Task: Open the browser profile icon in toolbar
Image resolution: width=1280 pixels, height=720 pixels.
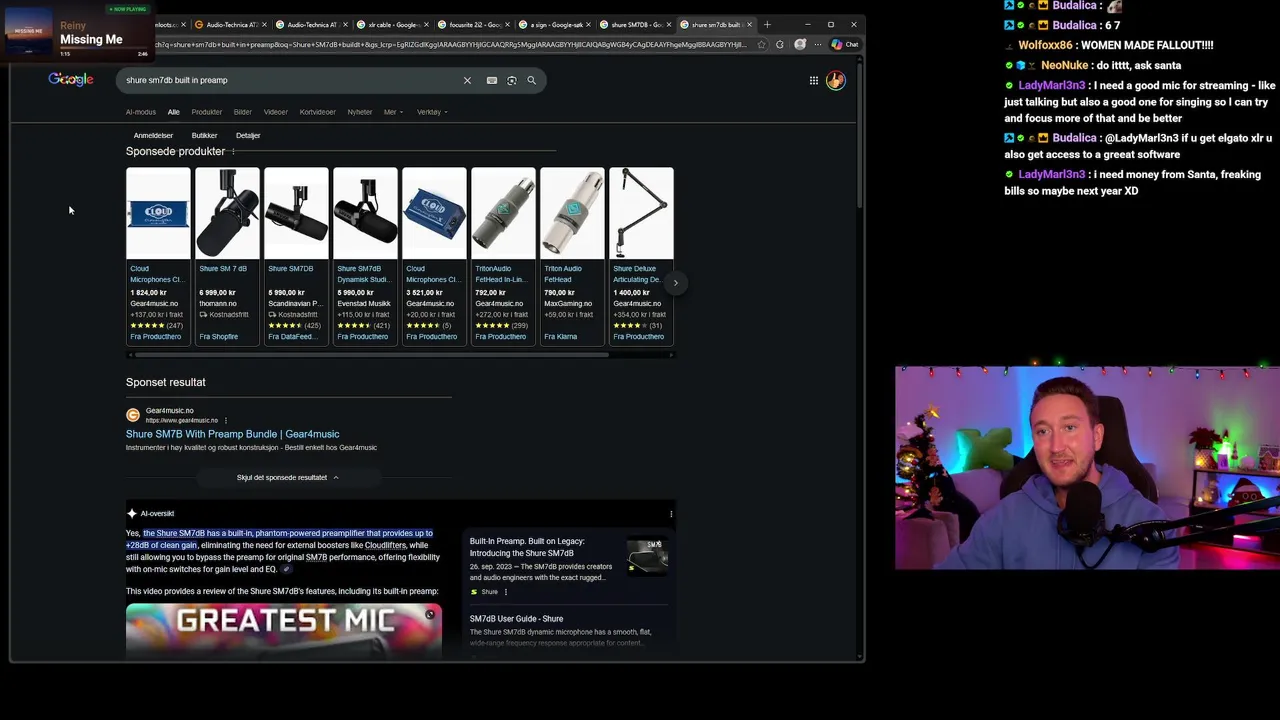Action: pyautogui.click(x=800, y=44)
